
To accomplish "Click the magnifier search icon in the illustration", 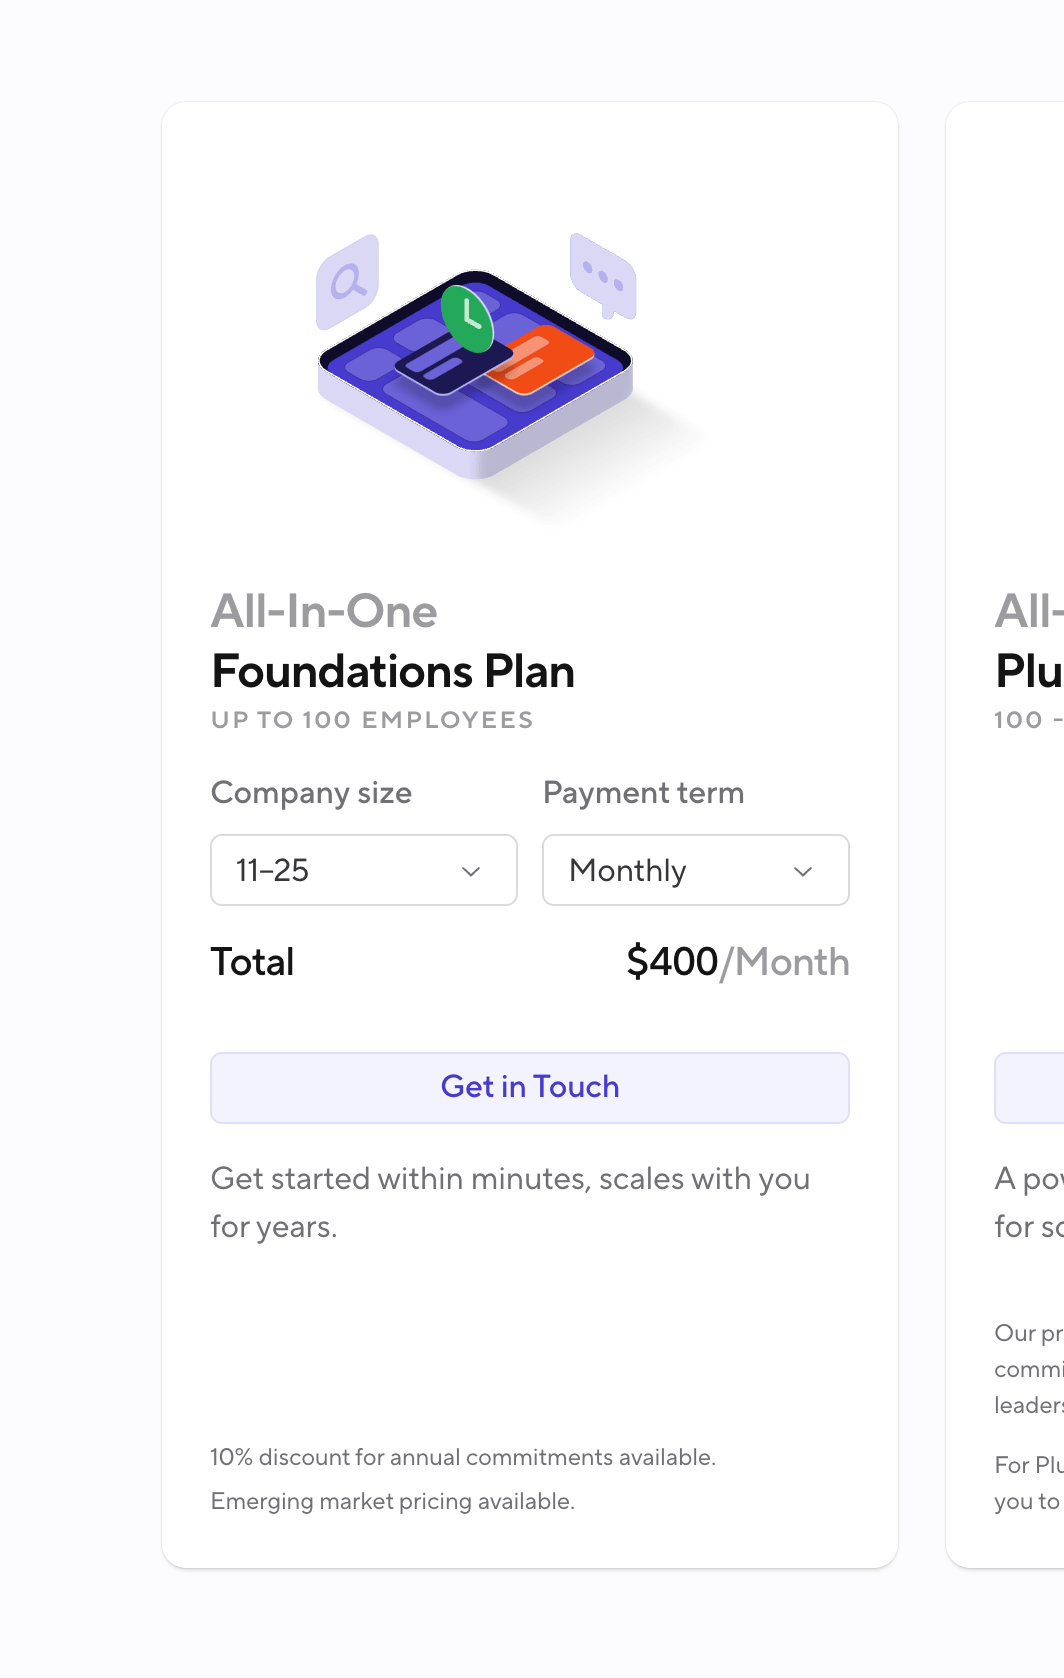I will pyautogui.click(x=347, y=281).
